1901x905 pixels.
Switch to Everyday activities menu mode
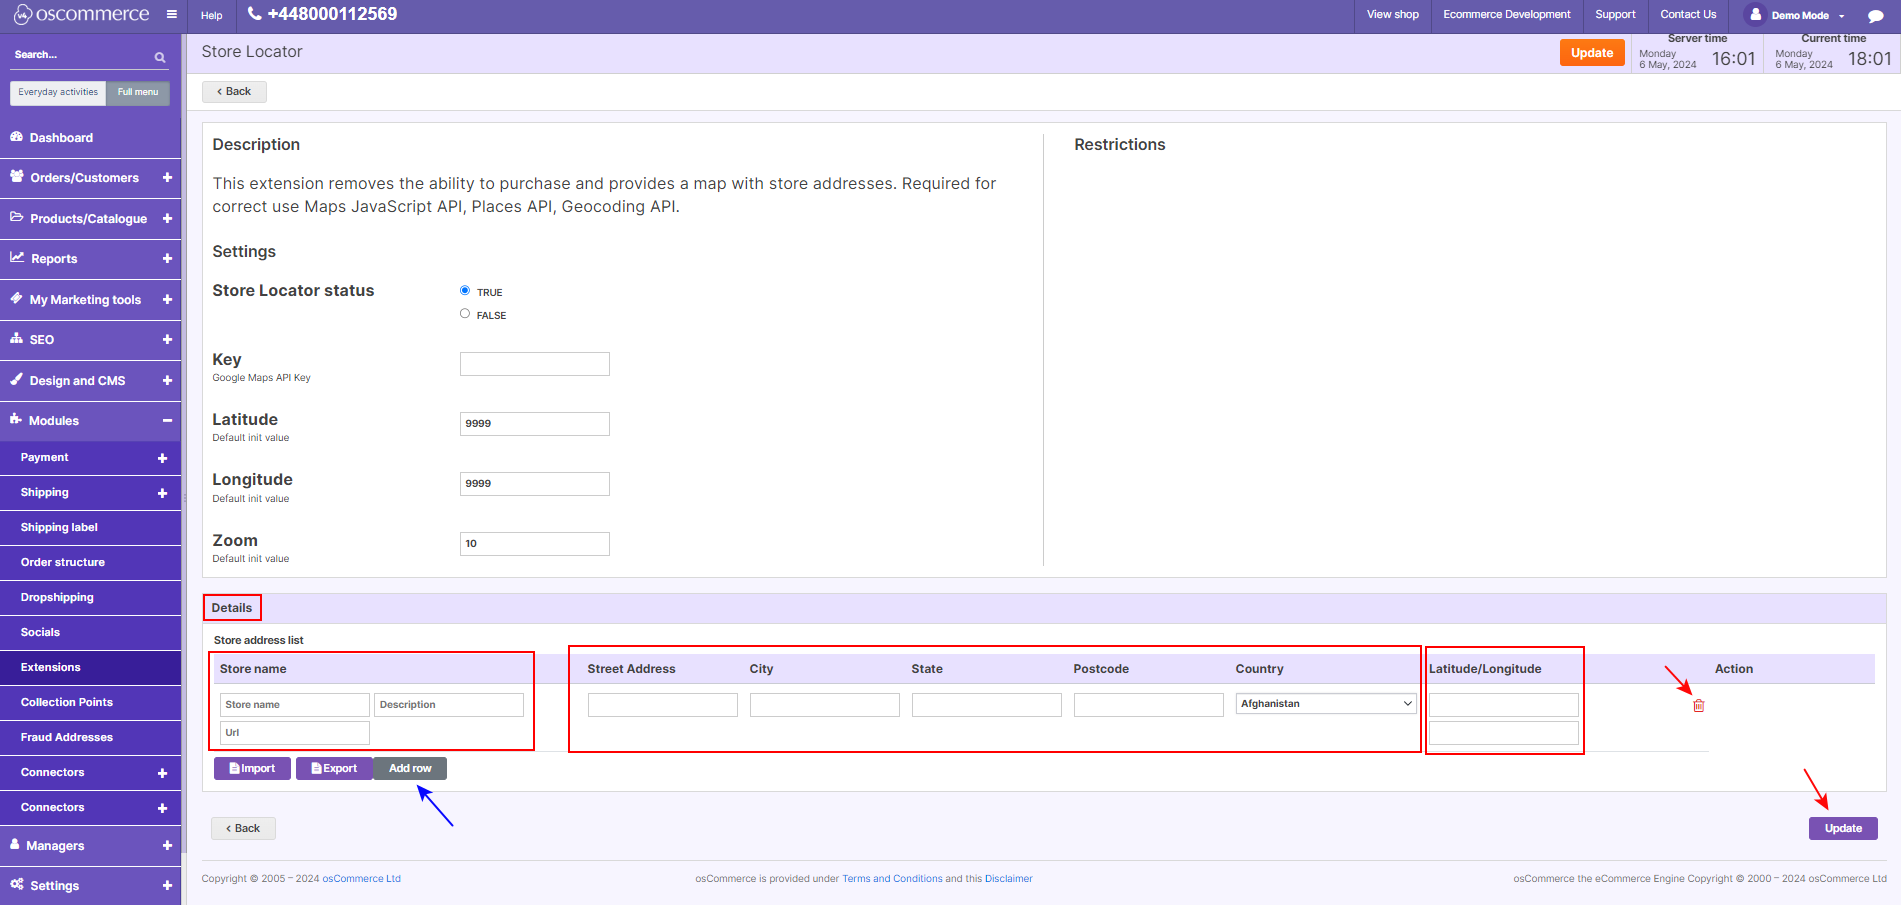tap(58, 92)
